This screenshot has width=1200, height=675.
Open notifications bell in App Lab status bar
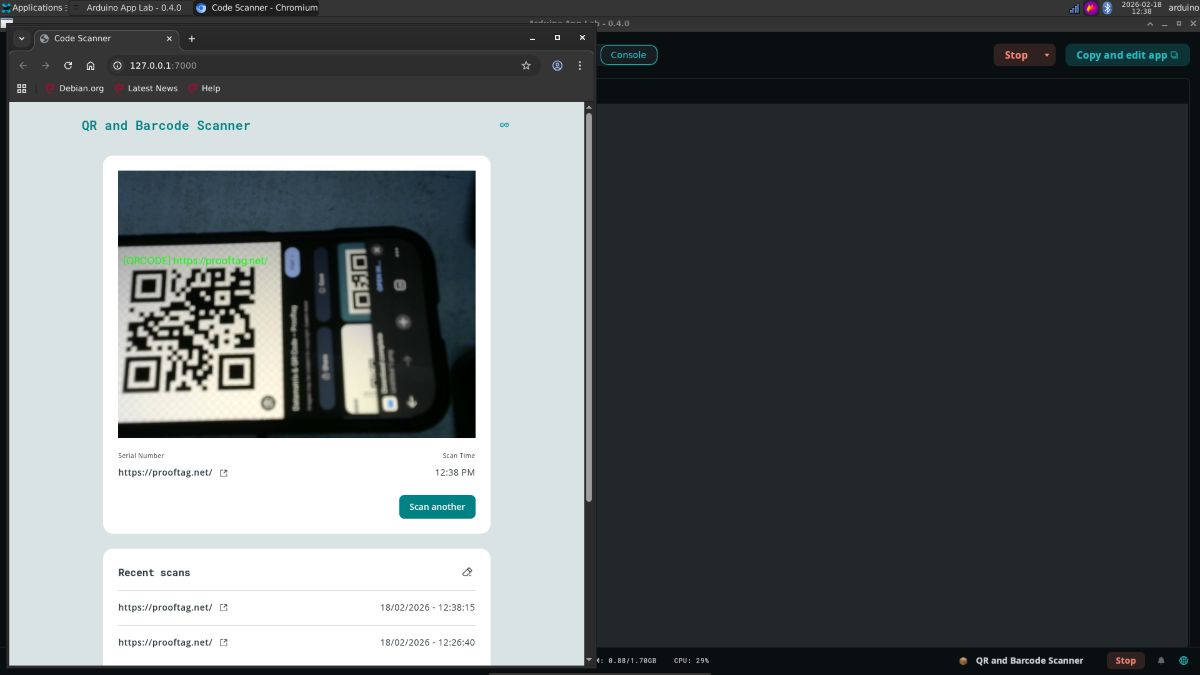[x=1161, y=660]
